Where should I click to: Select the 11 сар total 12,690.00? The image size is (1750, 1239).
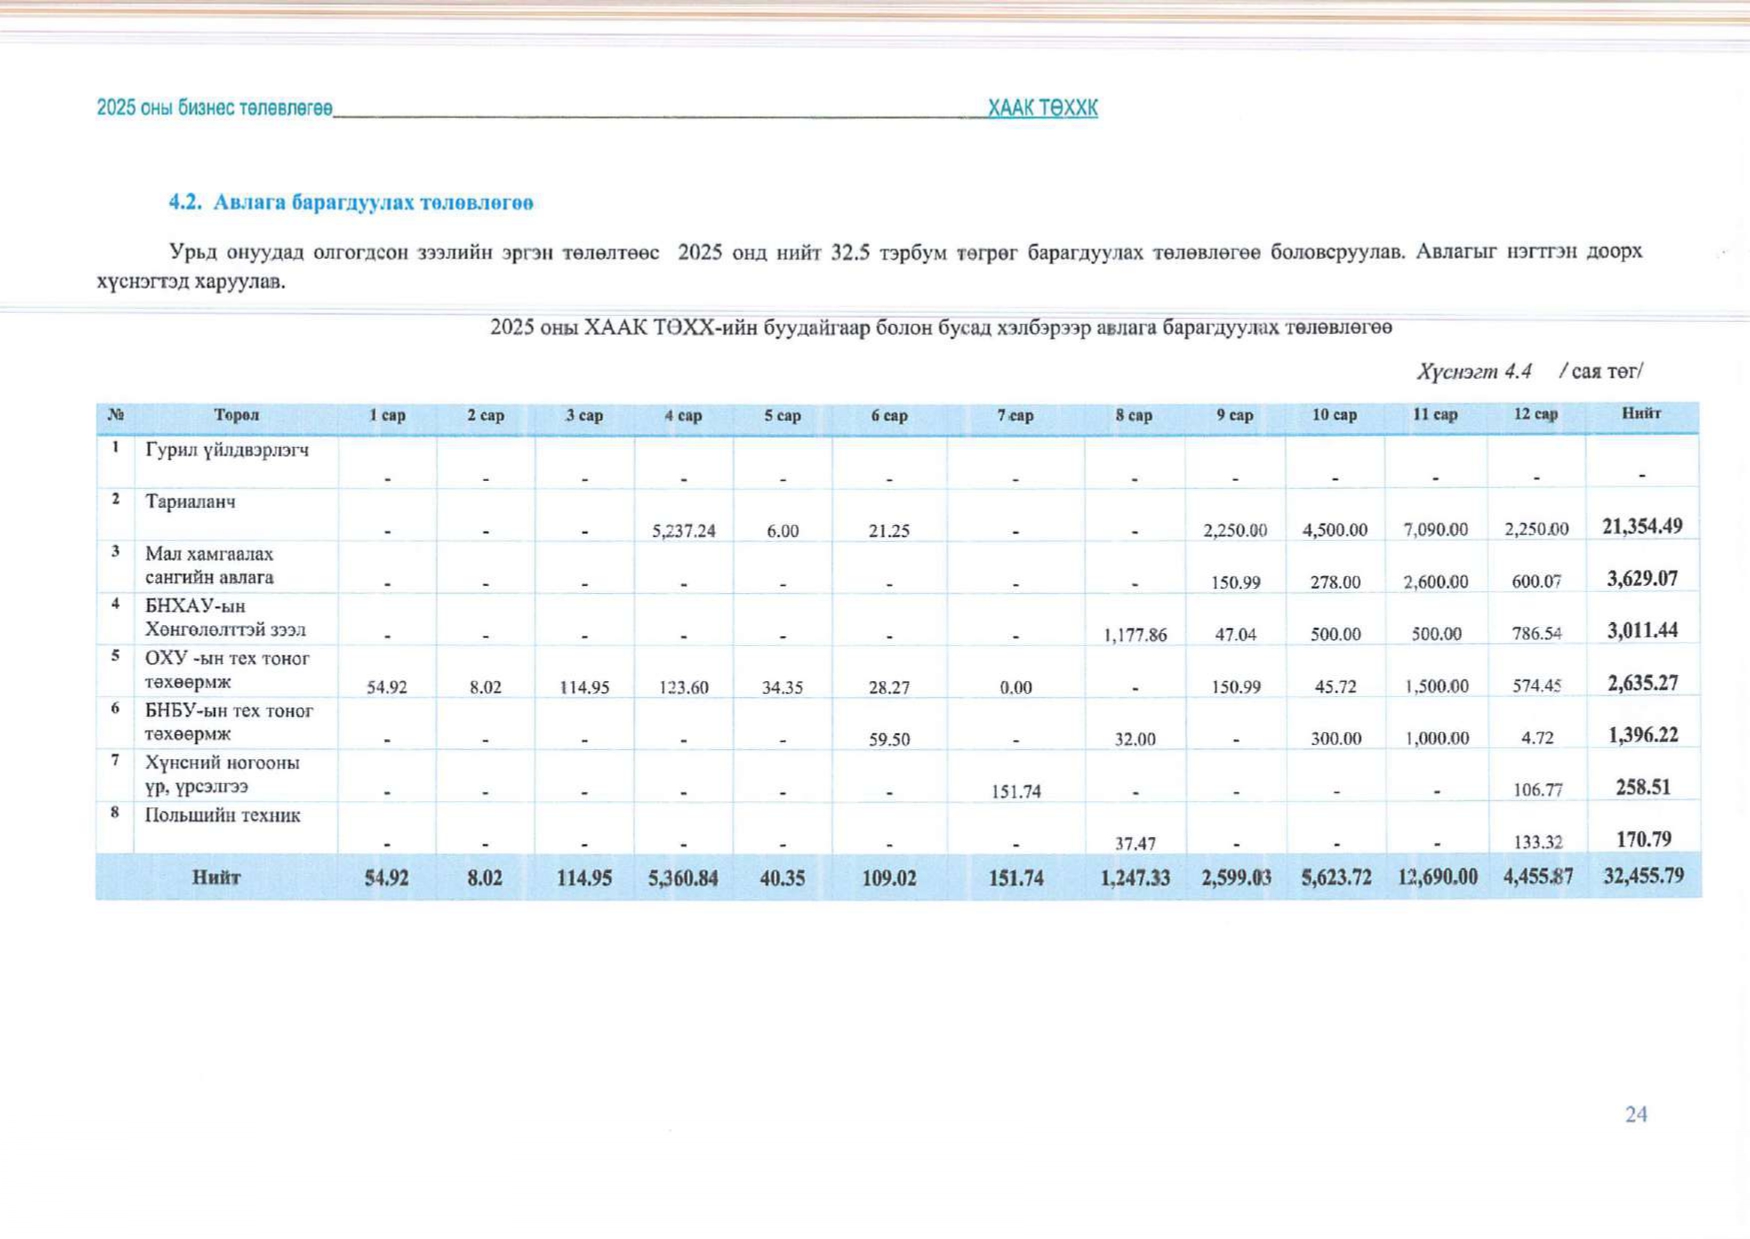1436,877
